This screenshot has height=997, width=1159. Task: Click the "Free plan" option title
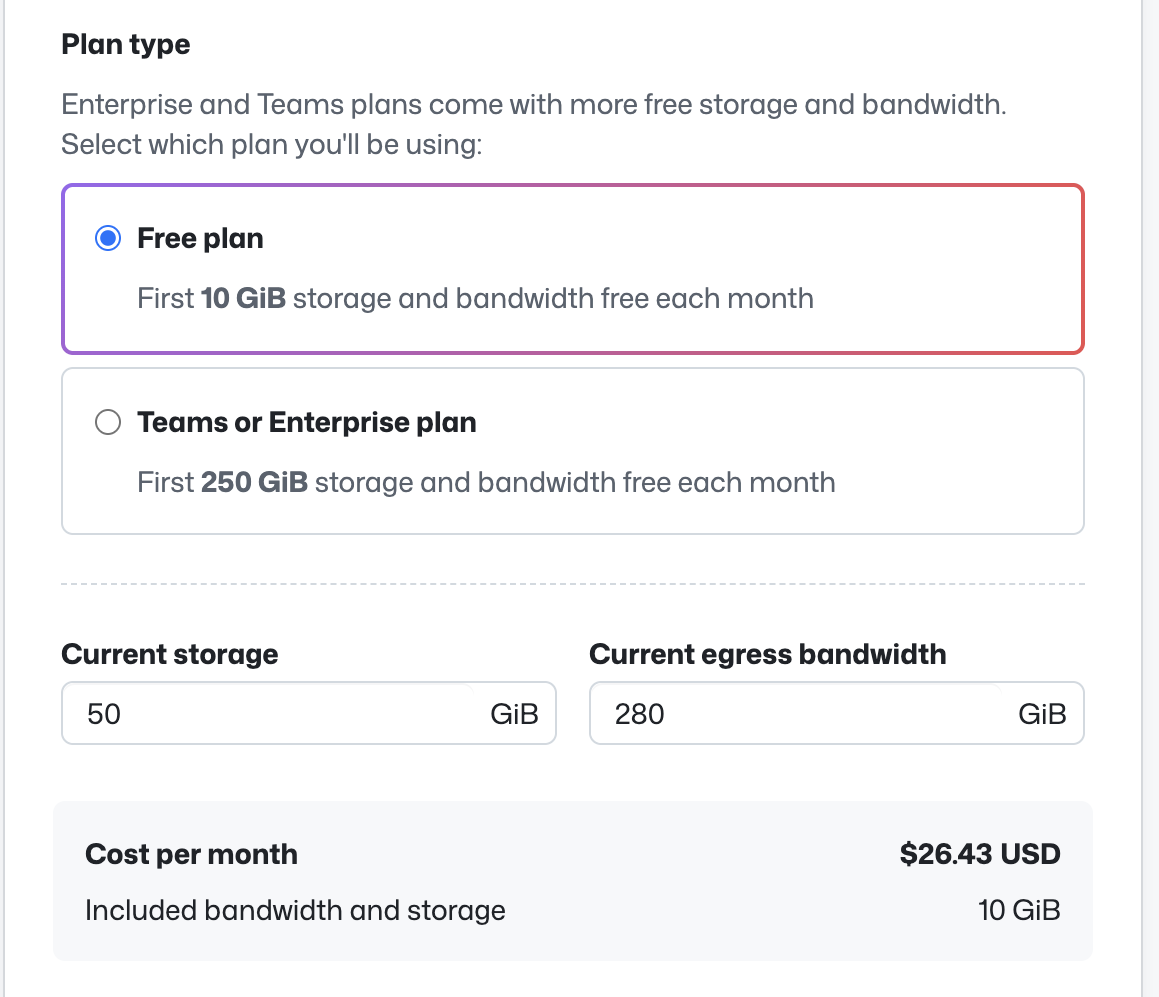tap(200, 239)
